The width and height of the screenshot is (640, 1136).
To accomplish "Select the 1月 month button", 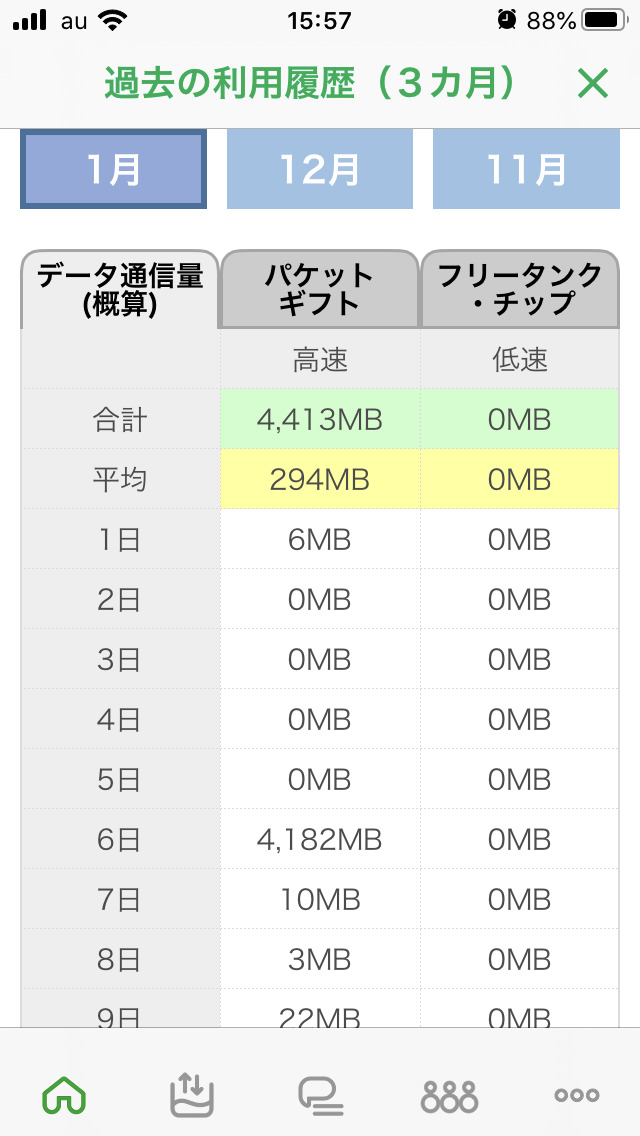I will click(113, 170).
